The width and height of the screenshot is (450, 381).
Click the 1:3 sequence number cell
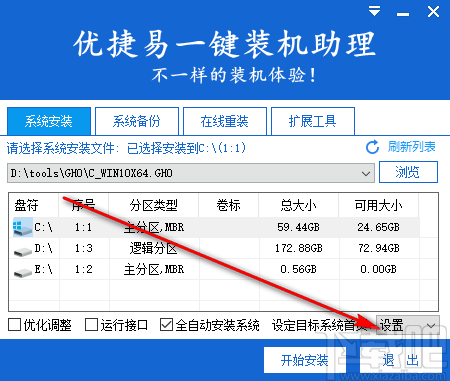pos(83,248)
